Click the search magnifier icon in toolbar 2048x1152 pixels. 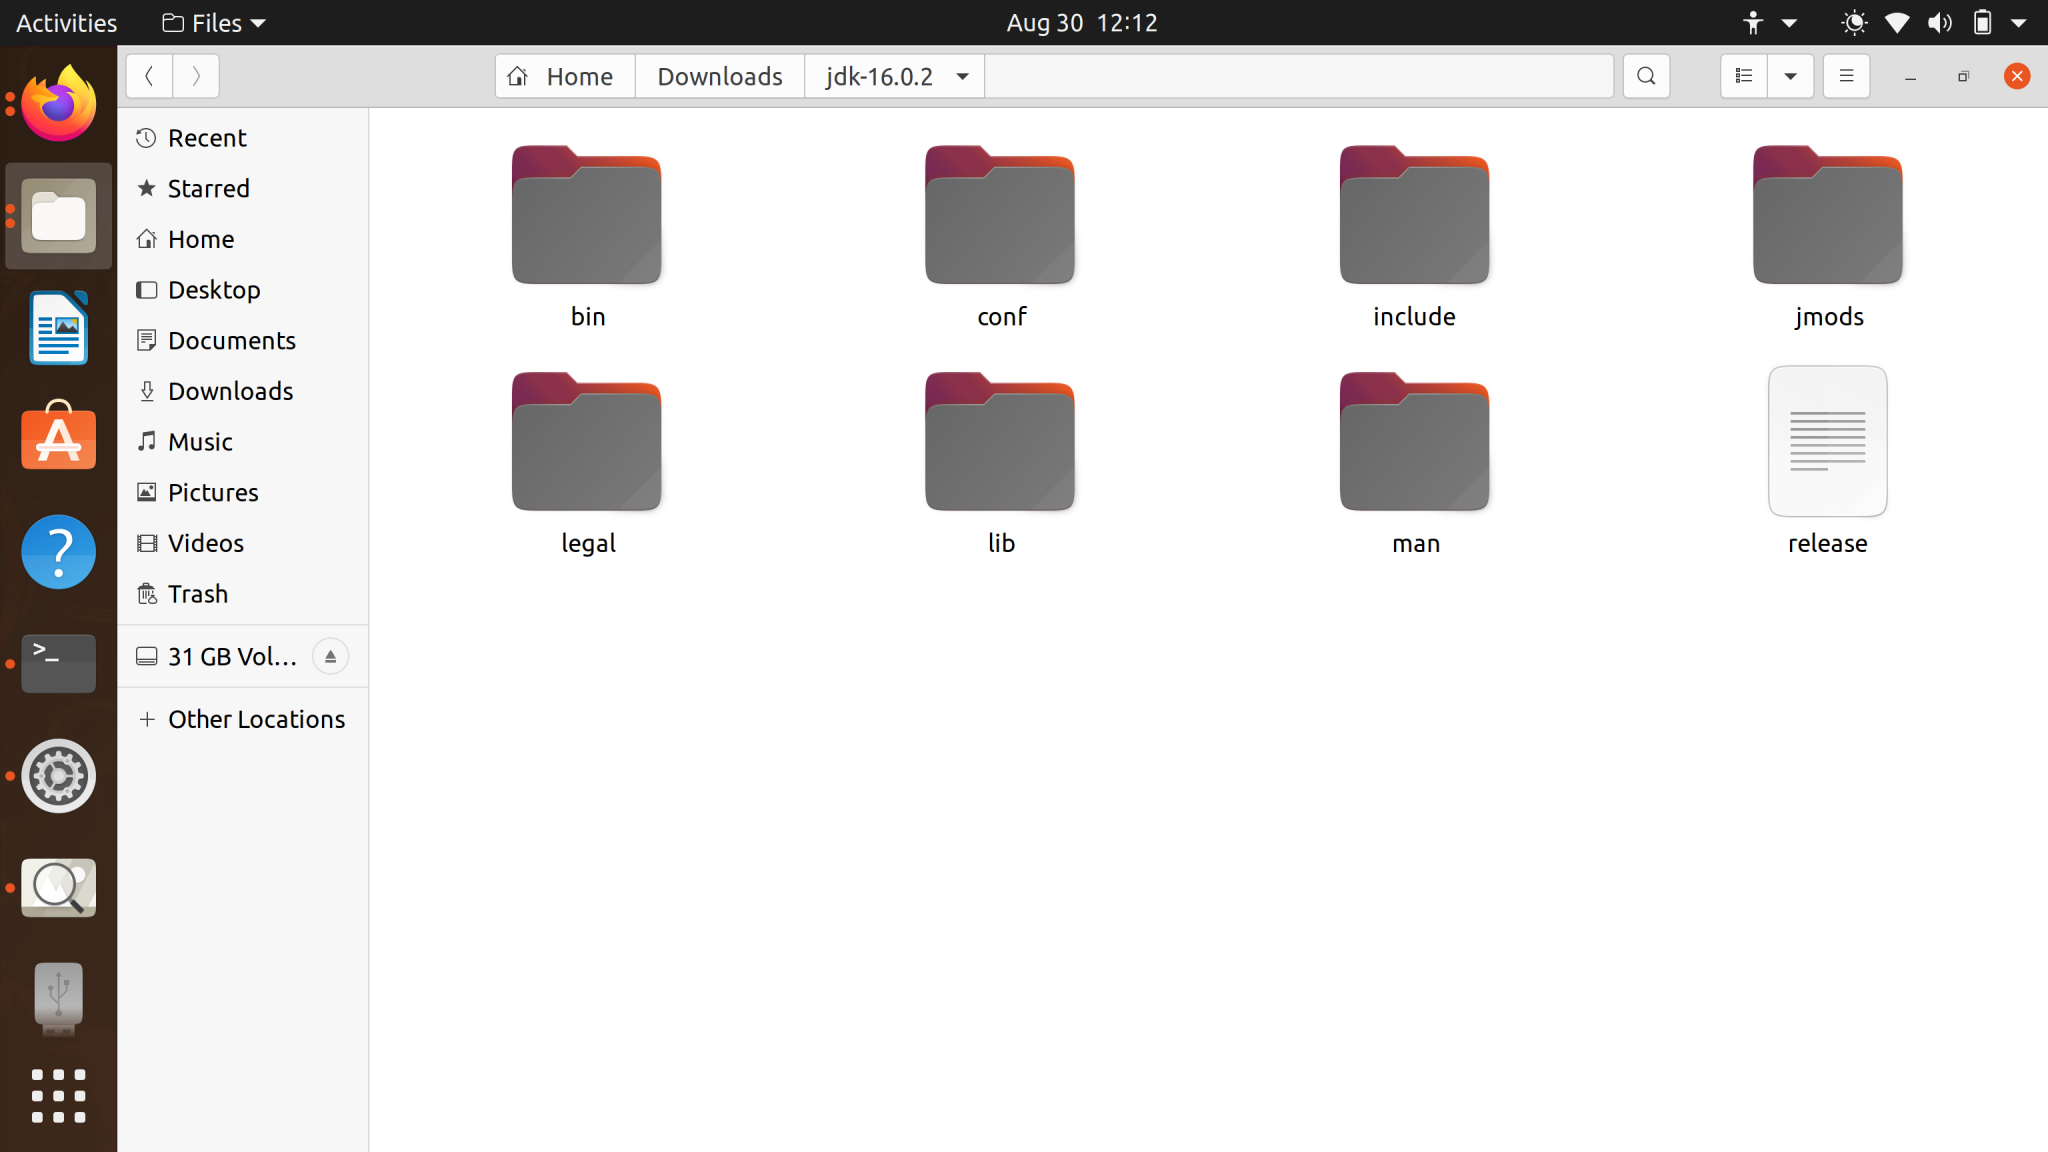(1646, 76)
